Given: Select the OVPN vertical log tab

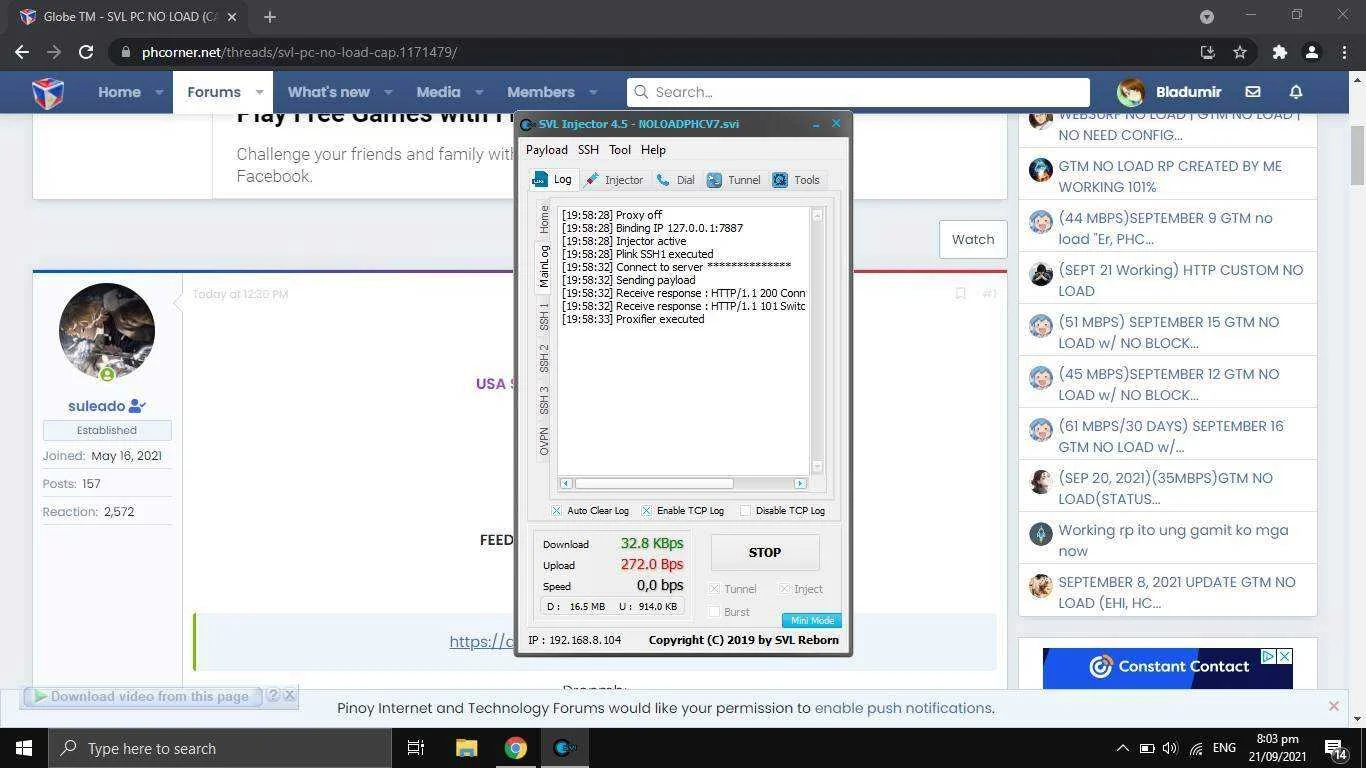Looking at the screenshot, I should point(544,441).
